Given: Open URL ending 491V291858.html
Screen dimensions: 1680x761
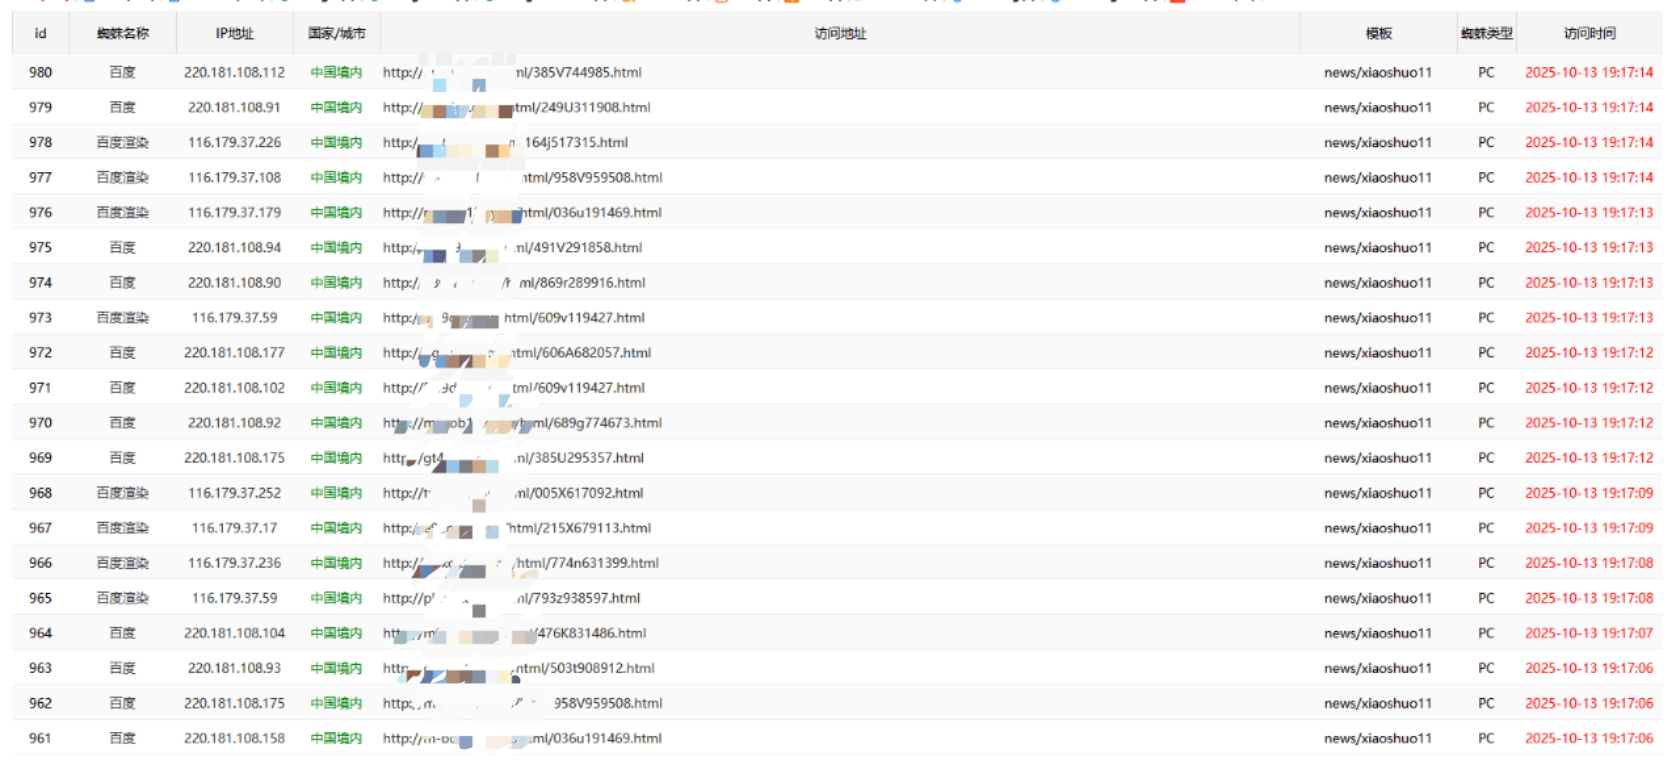Looking at the screenshot, I should point(512,248).
